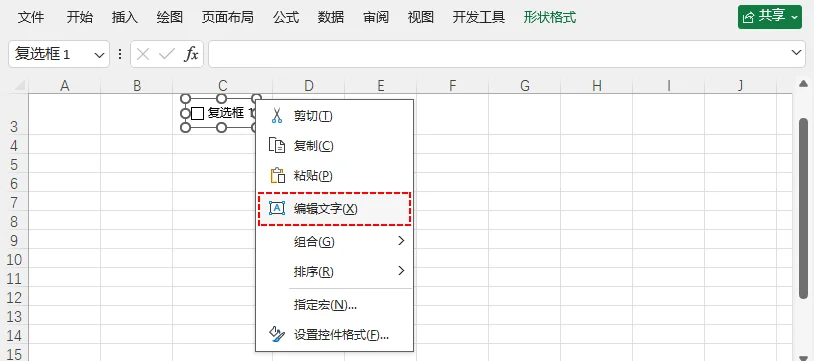Expand the formula bar with chevron

click(796, 52)
